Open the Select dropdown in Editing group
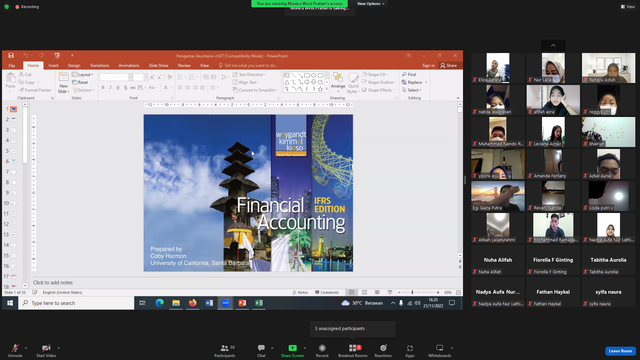Image resolution: width=640 pixels, height=360 pixels. click(x=411, y=90)
